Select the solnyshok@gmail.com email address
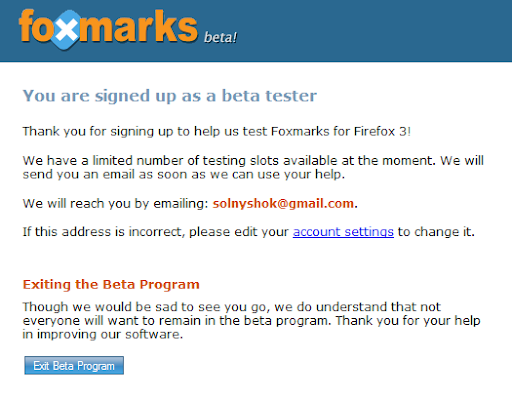Image resolution: width=512 pixels, height=401 pixels. click(x=283, y=203)
